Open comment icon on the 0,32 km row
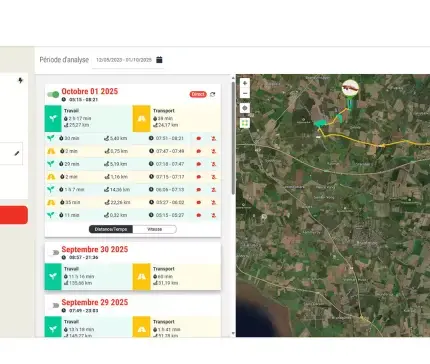 coord(199,215)
